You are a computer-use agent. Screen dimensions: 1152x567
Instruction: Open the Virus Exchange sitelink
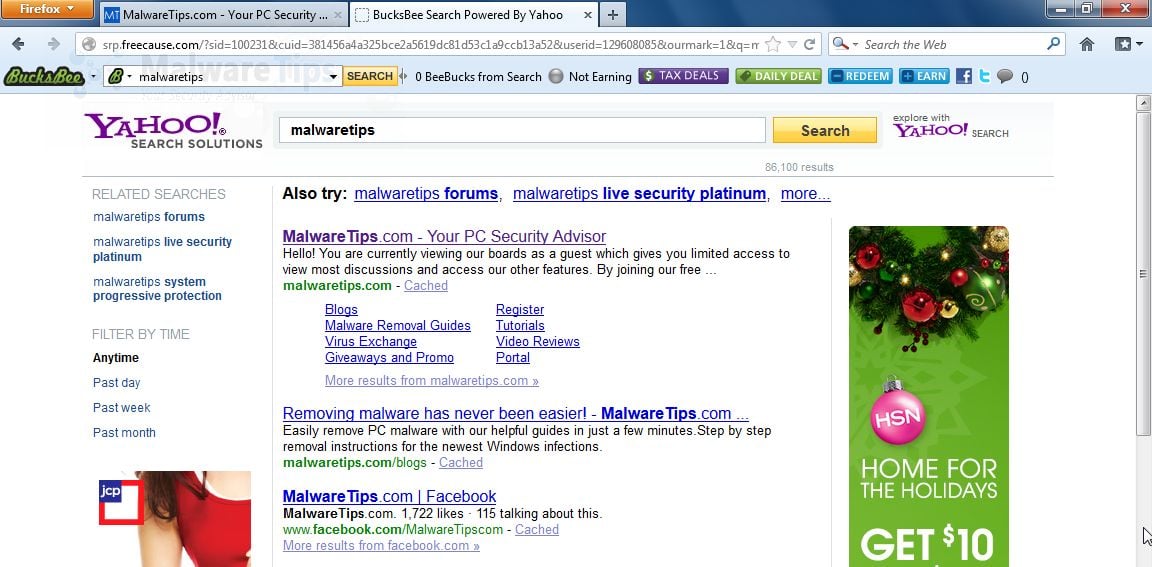pos(371,342)
